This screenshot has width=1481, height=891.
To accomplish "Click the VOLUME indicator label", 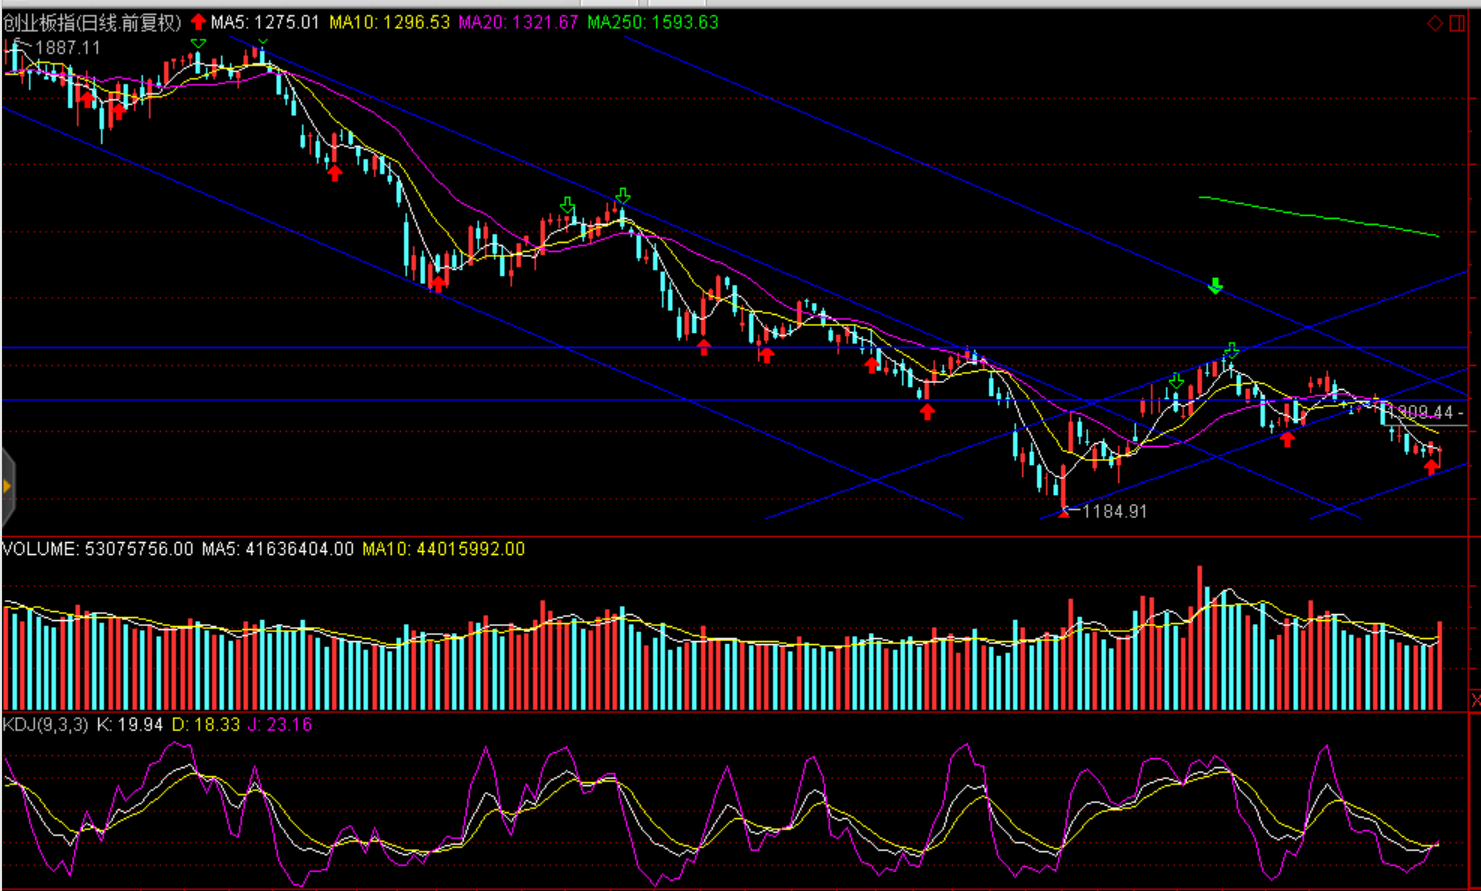I will click(x=40, y=549).
